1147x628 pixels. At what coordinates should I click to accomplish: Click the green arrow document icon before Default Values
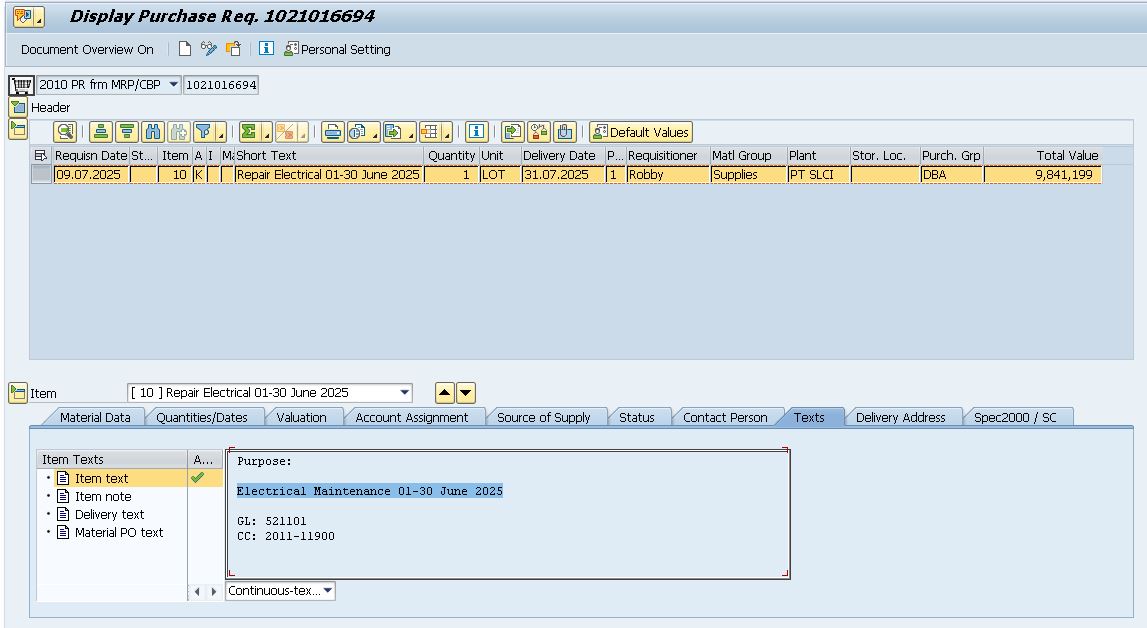[513, 132]
